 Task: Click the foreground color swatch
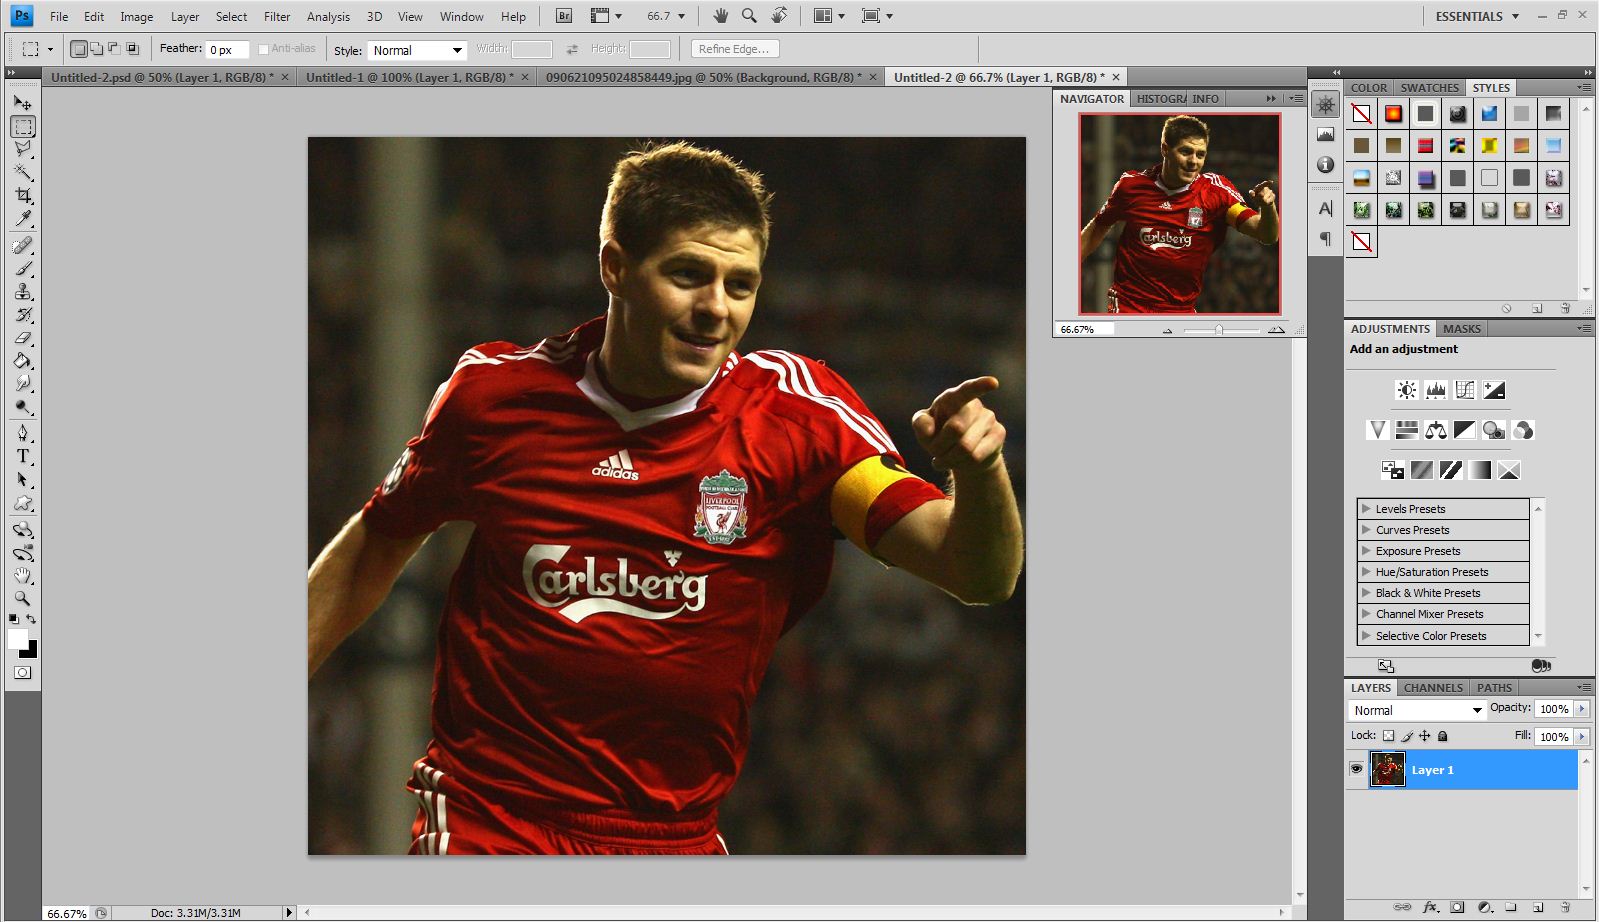tap(19, 639)
